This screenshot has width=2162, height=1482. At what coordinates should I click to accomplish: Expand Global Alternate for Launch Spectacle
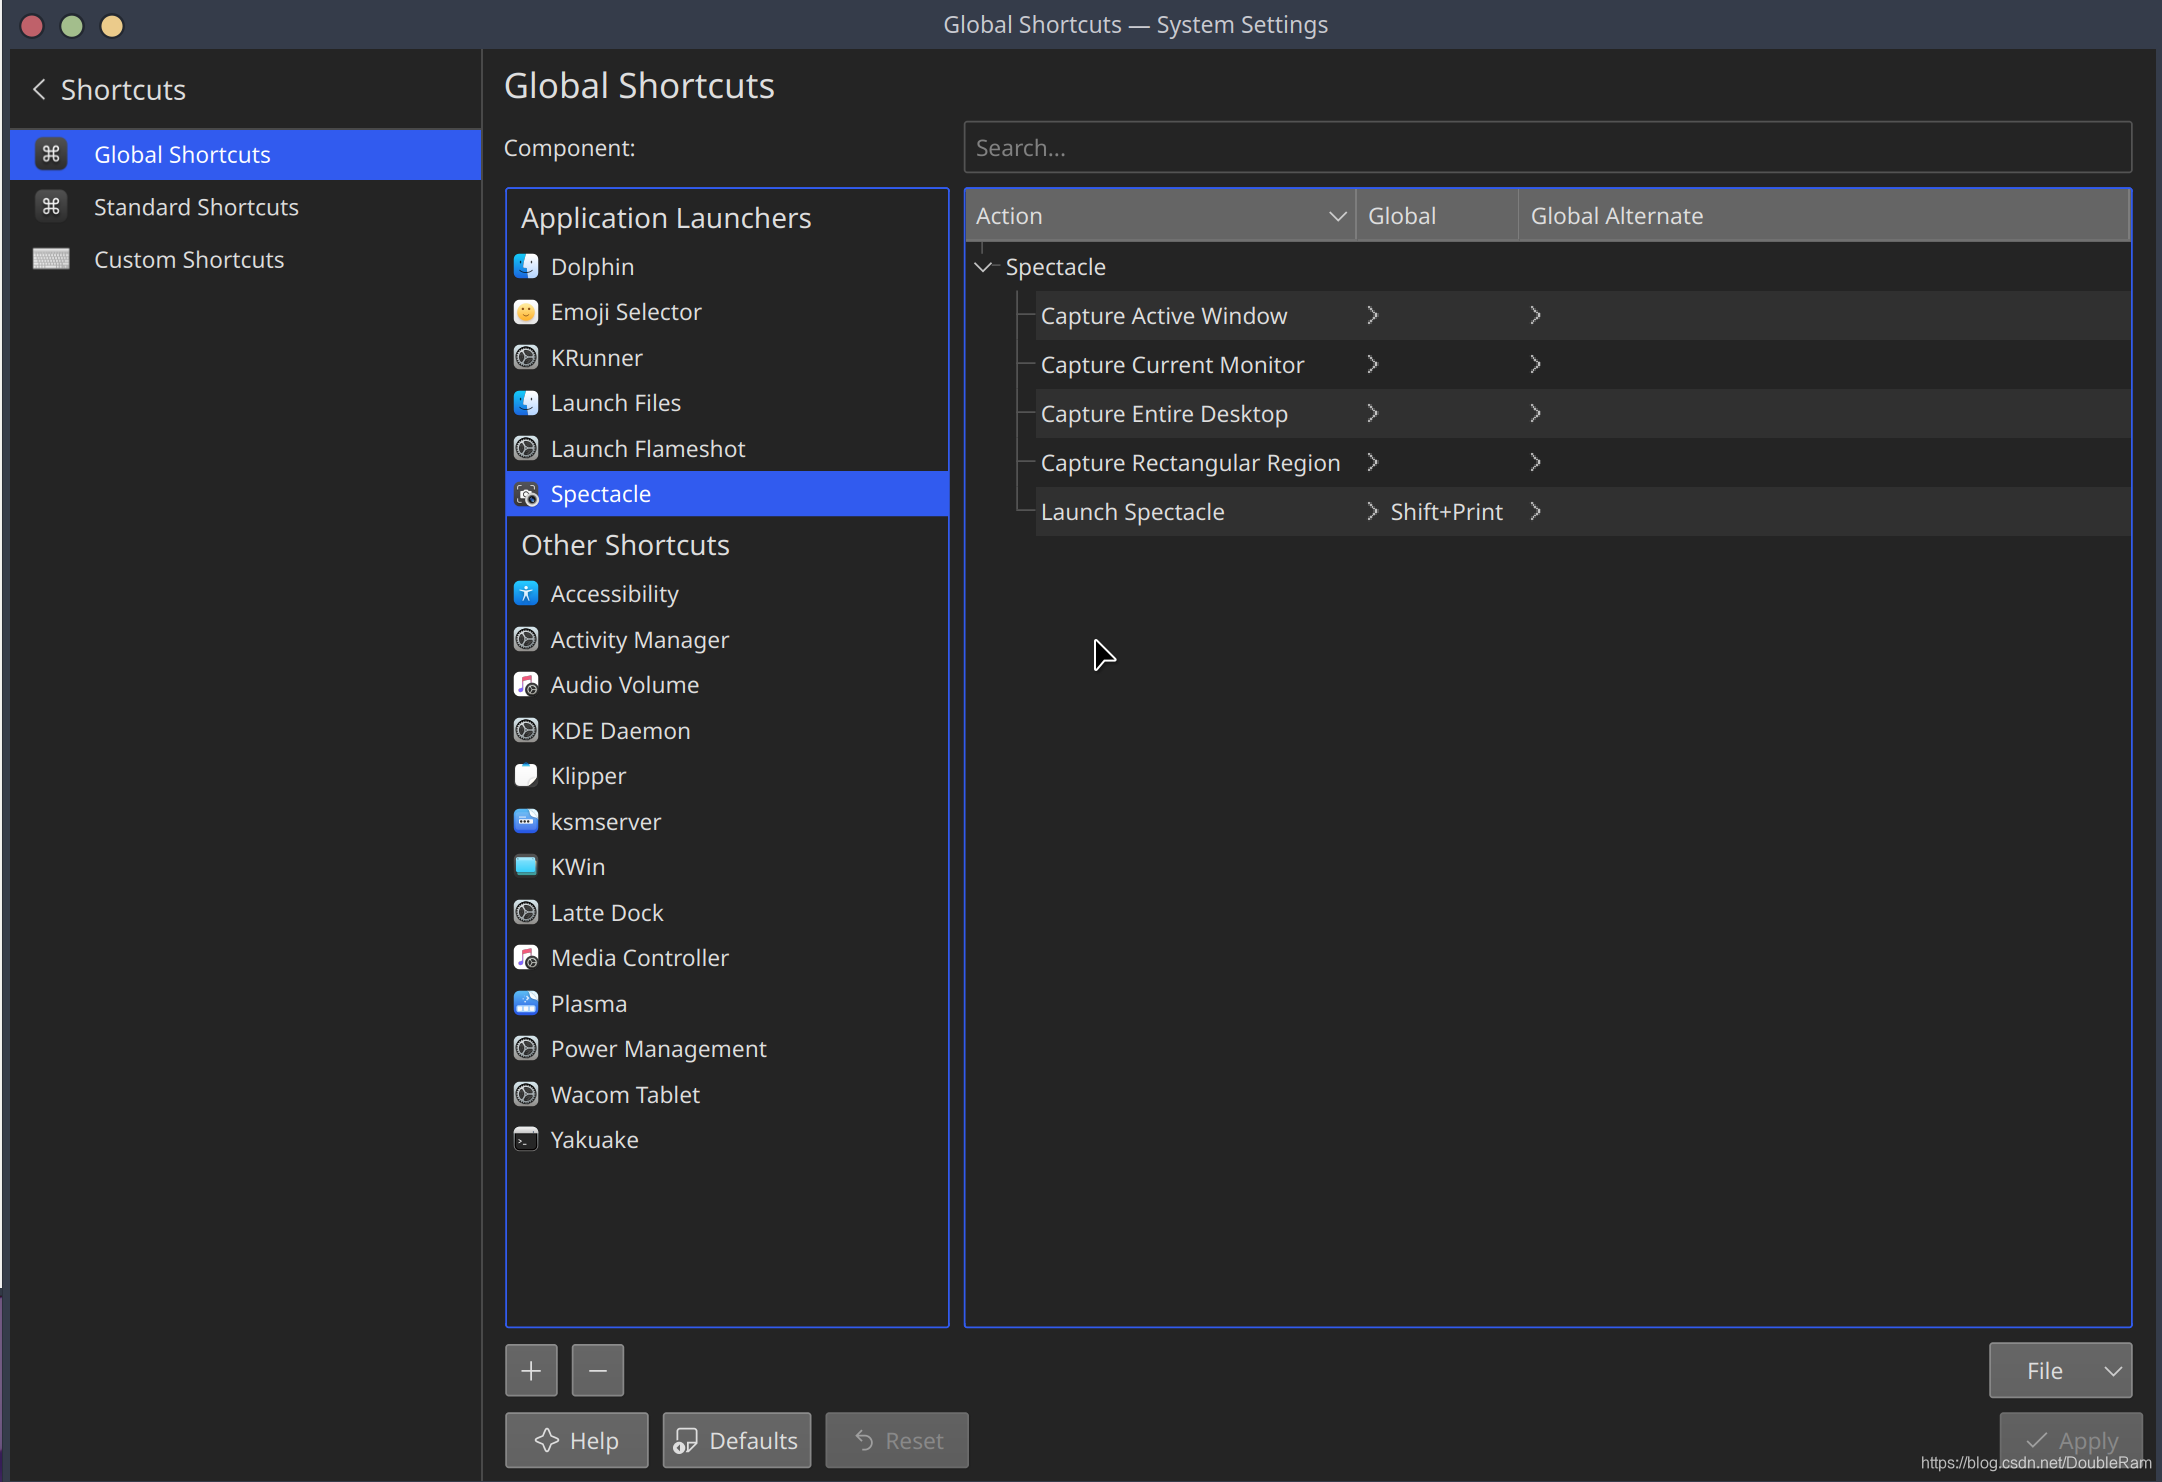(1536, 511)
